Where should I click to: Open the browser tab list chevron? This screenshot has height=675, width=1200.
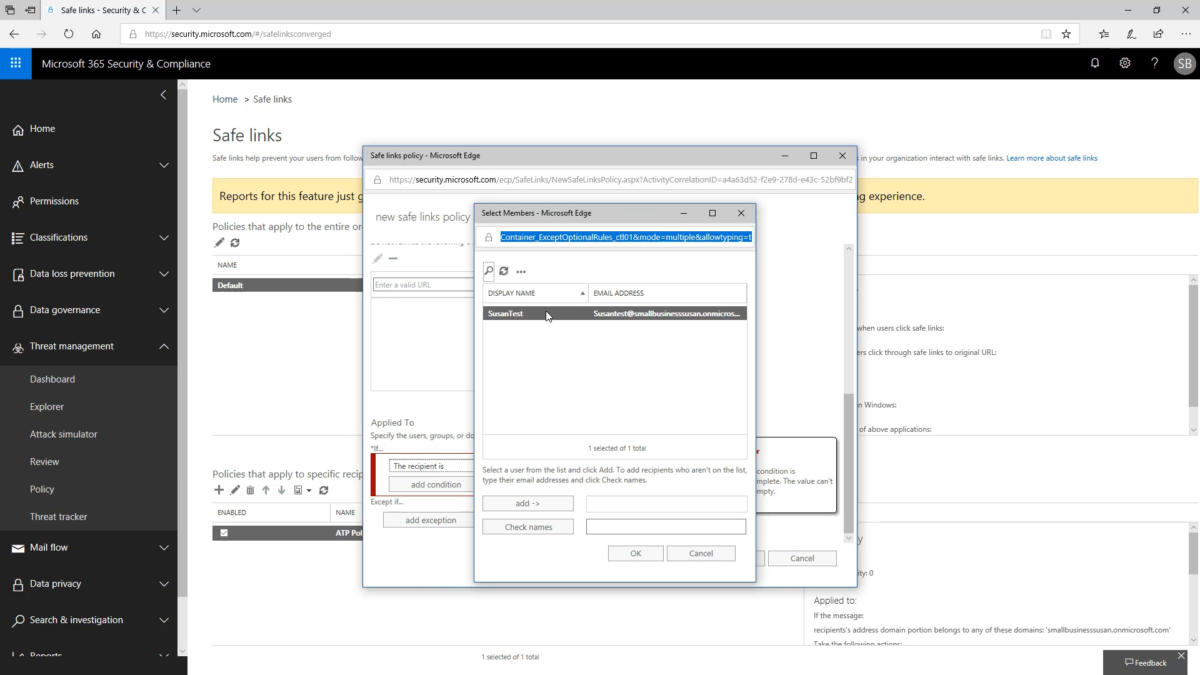pyautogui.click(x=196, y=10)
